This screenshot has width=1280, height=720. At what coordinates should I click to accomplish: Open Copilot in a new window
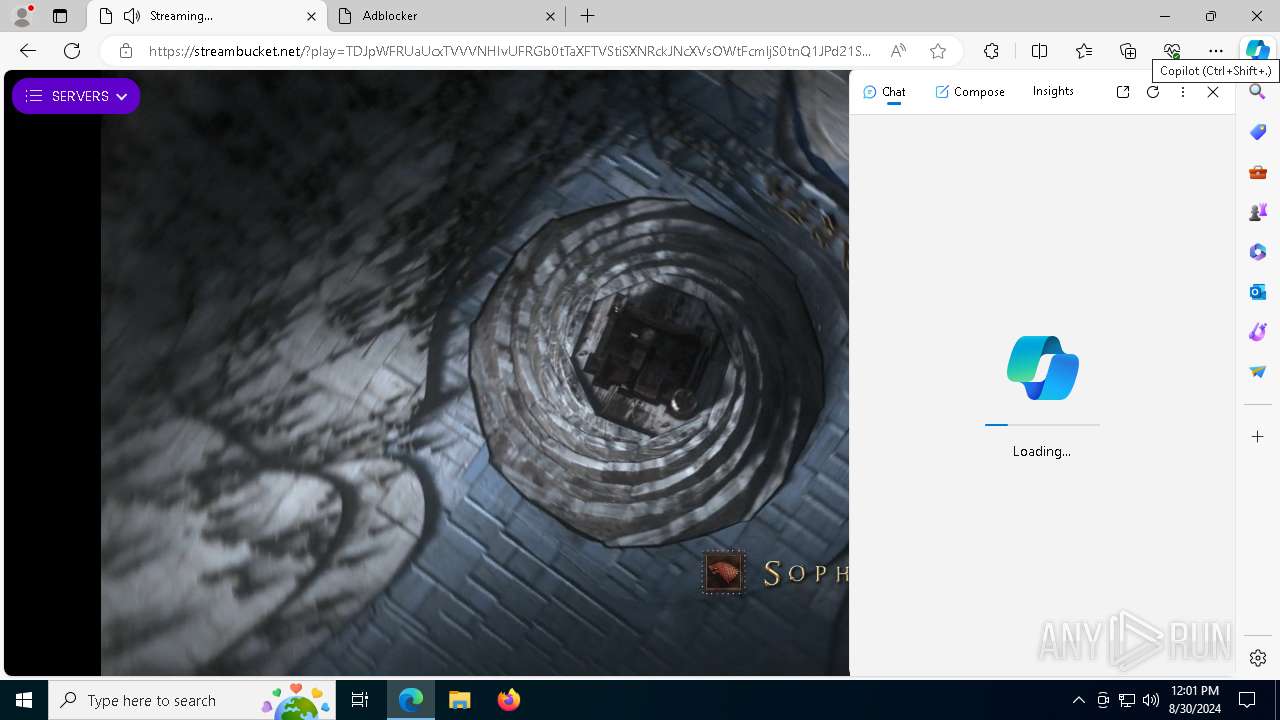[1123, 92]
